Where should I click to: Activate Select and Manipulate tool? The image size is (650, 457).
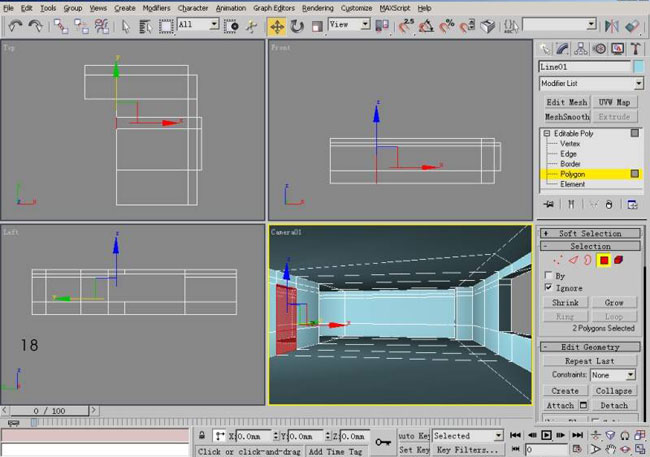tap(251, 27)
